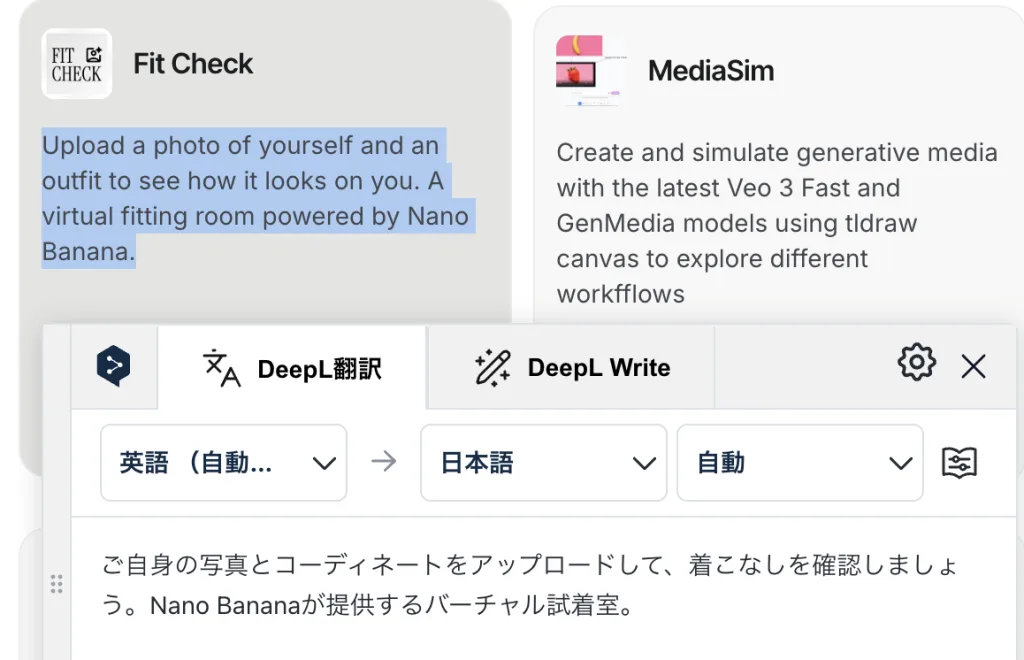Open the 自動 formality dropdown

(800, 463)
